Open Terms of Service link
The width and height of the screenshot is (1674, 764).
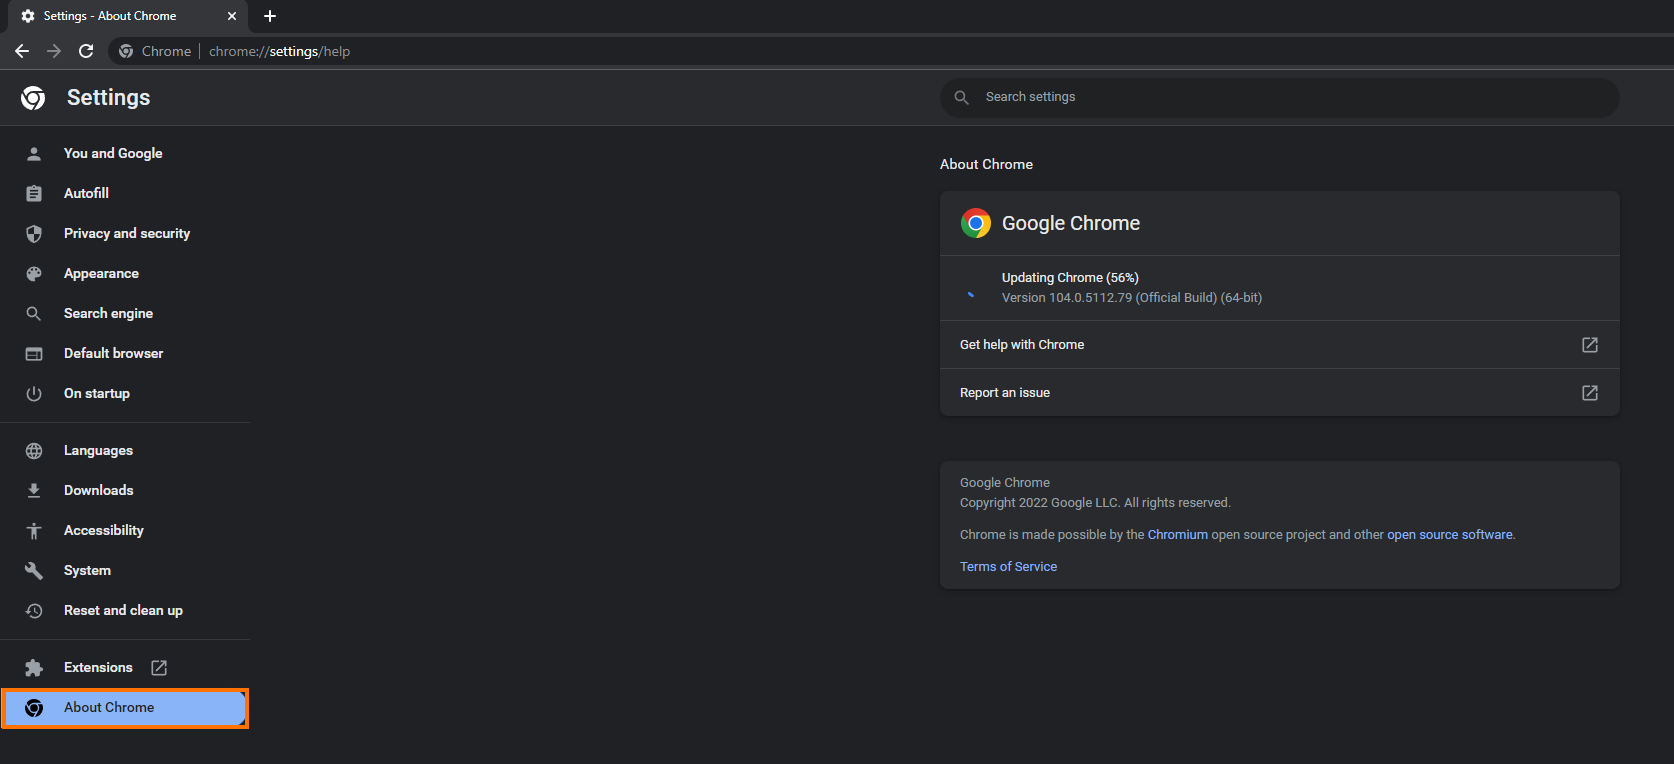pyautogui.click(x=1008, y=567)
